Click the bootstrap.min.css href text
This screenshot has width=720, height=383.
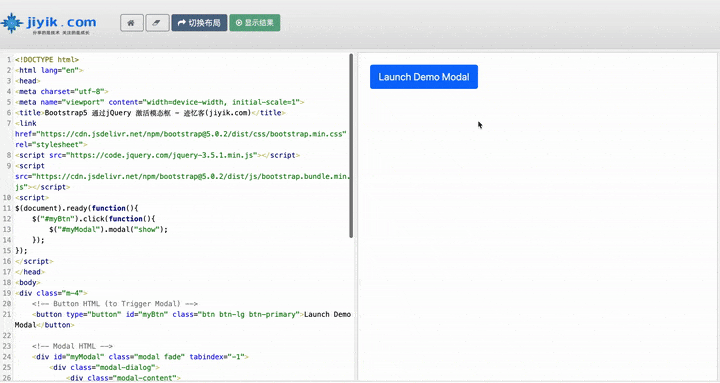180,134
